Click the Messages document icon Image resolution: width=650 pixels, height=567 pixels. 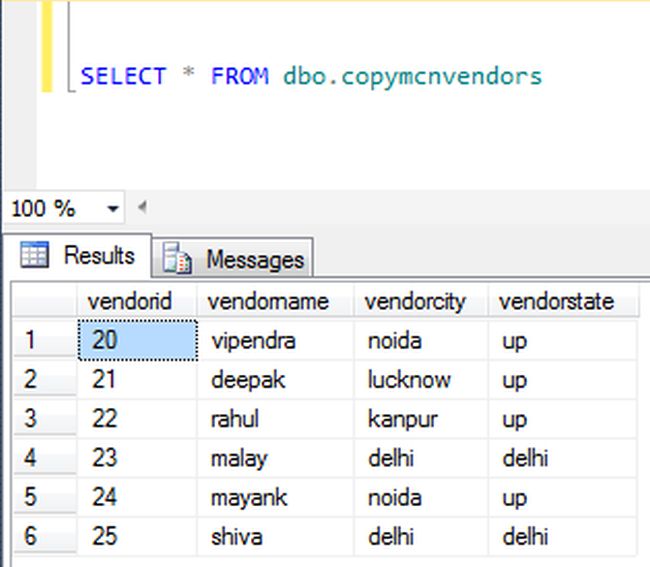[177, 258]
